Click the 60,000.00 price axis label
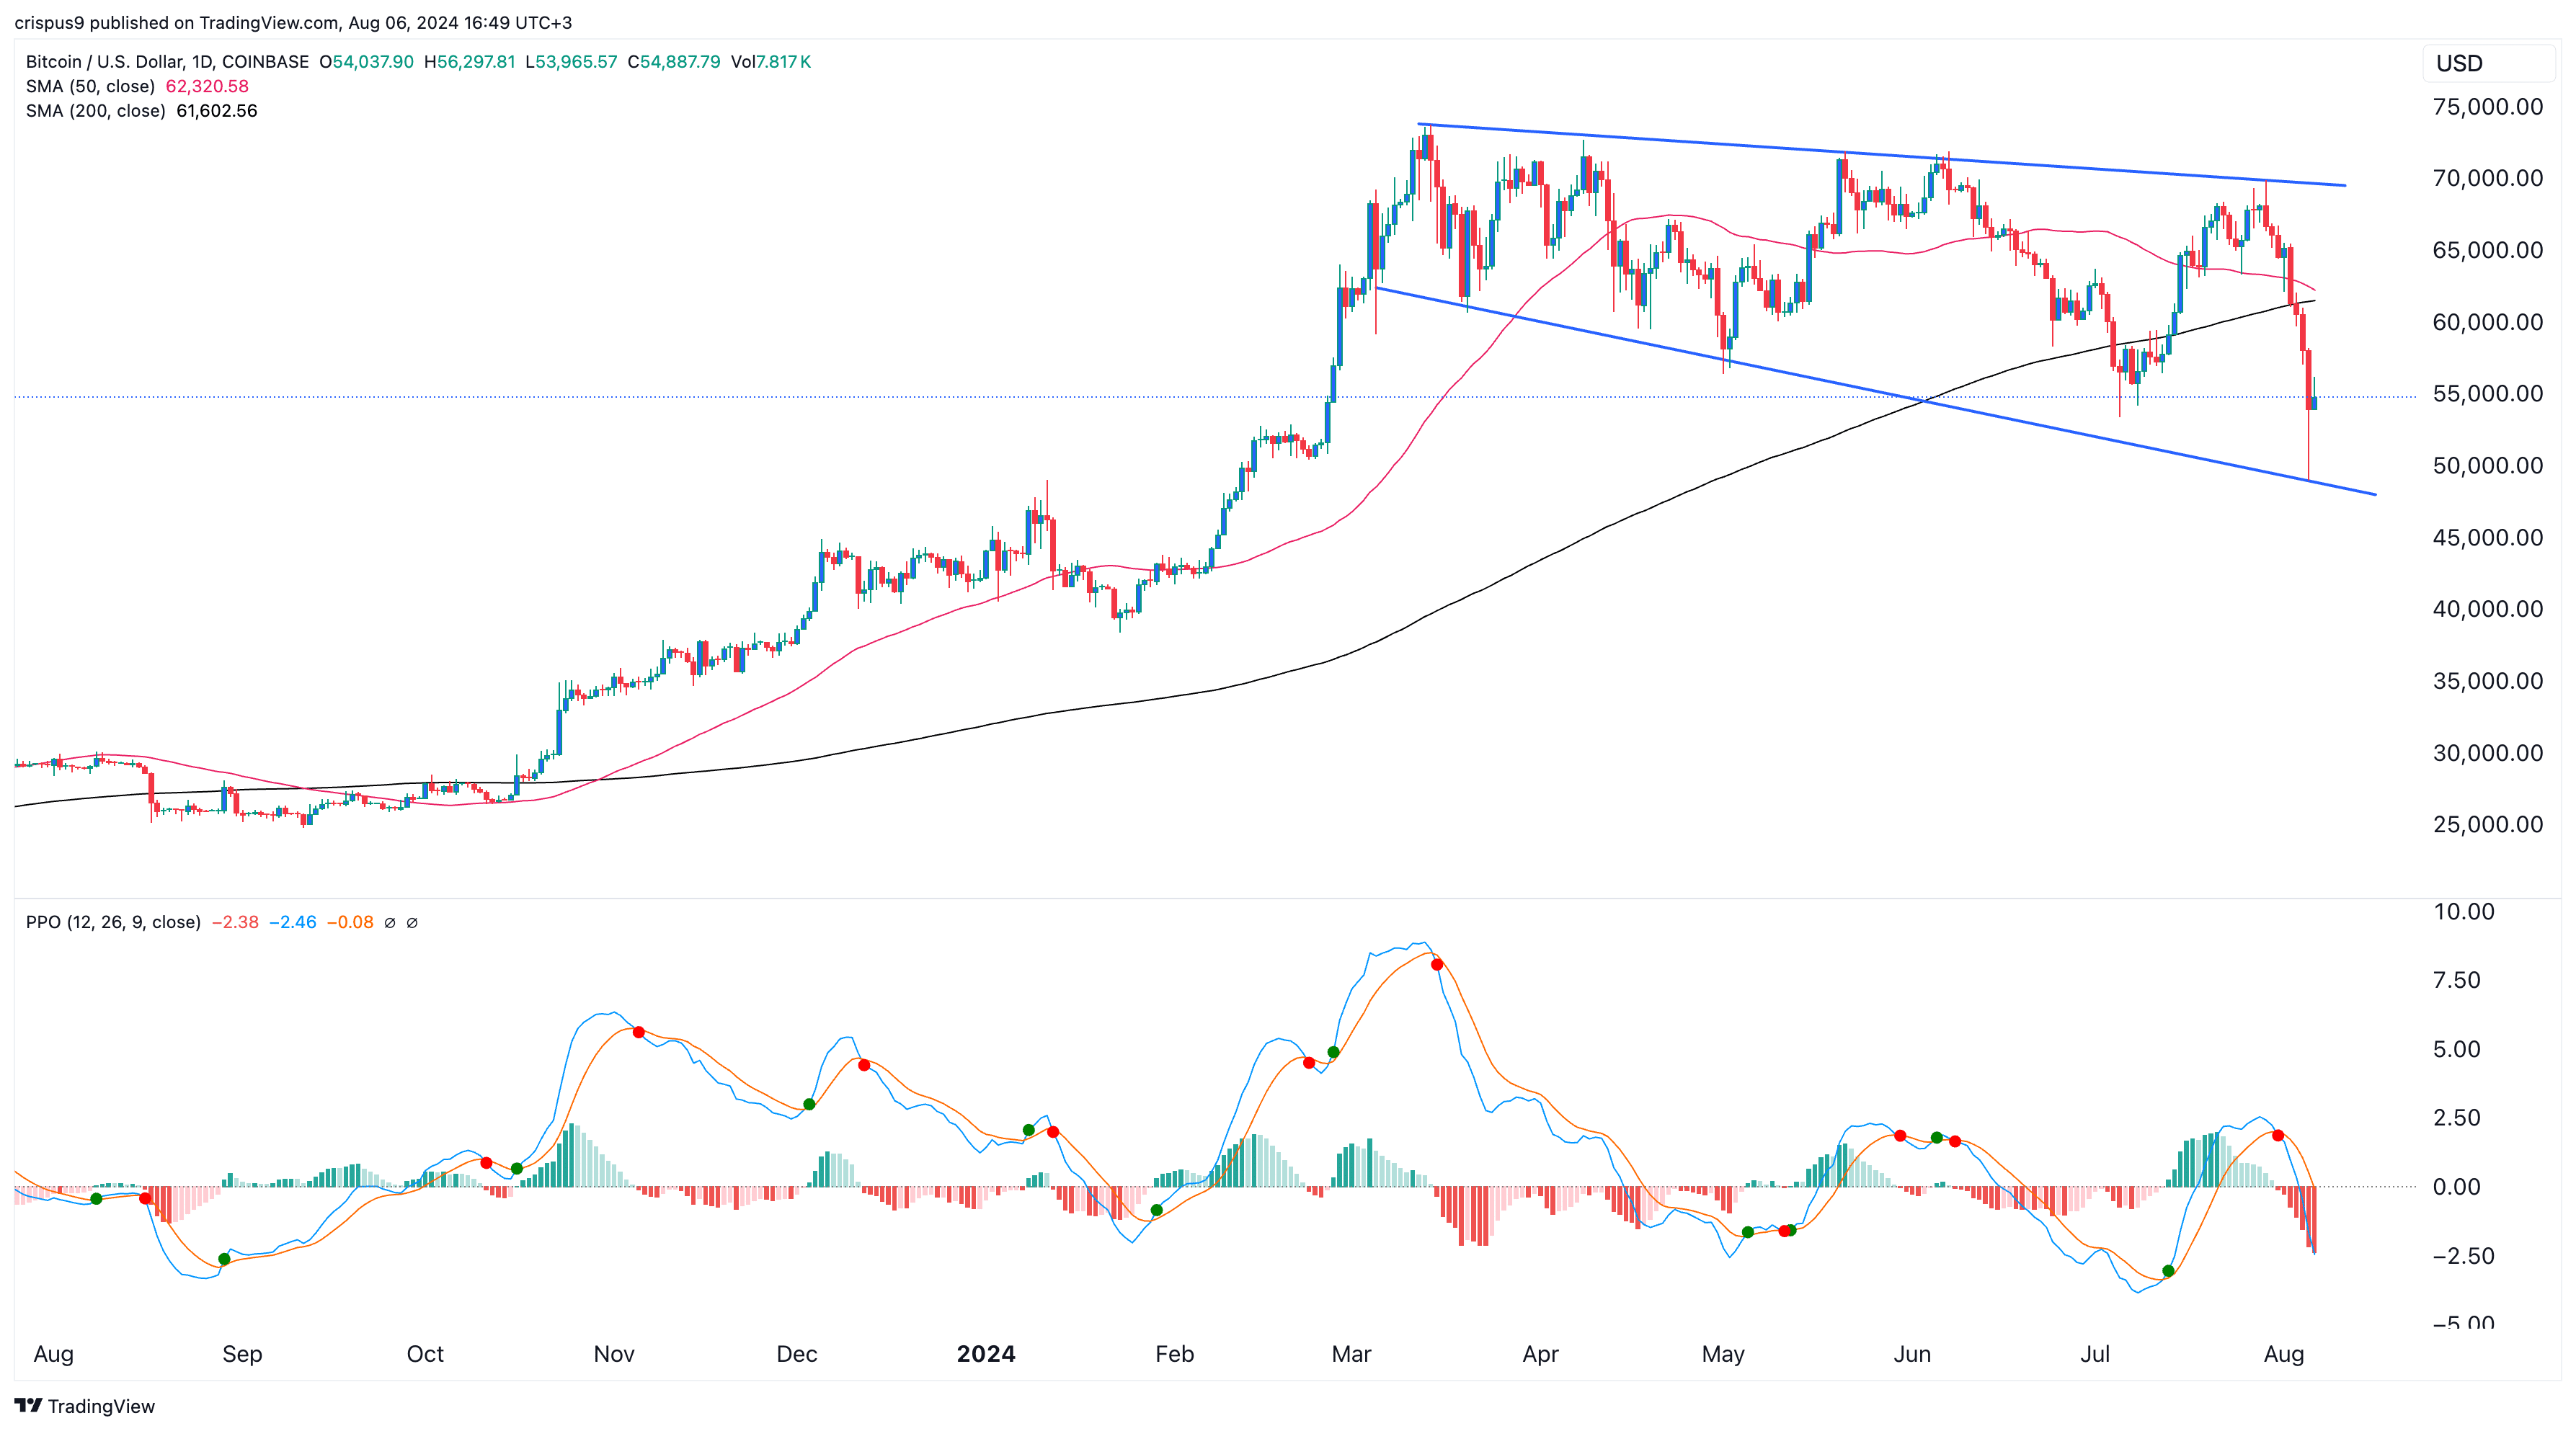This screenshot has height=1431, width=2576. pyautogui.click(x=2488, y=322)
